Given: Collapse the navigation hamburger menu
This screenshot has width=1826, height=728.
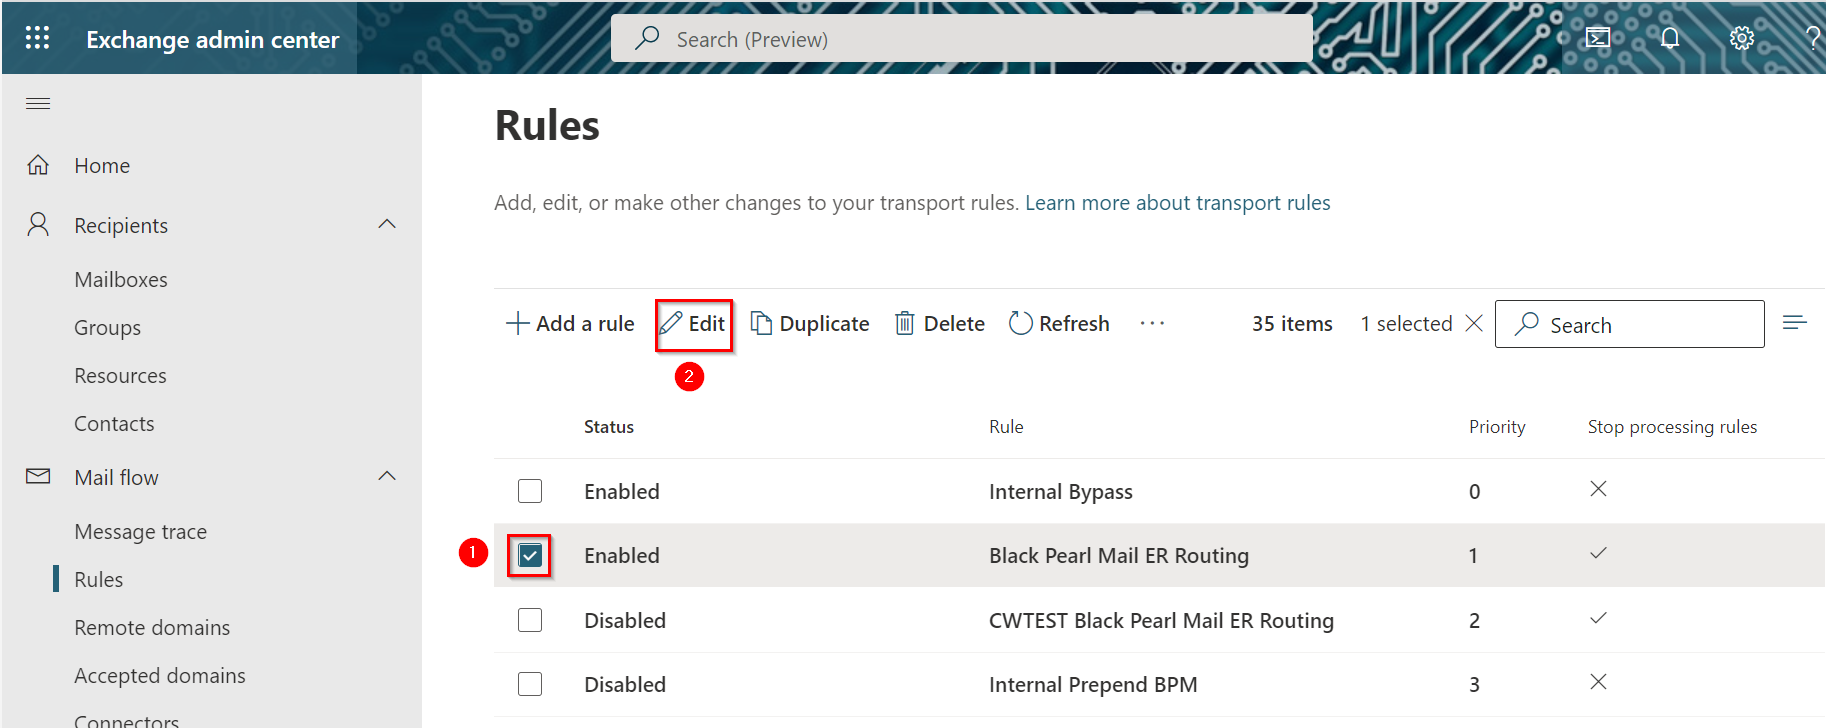Looking at the screenshot, I should tap(38, 104).
